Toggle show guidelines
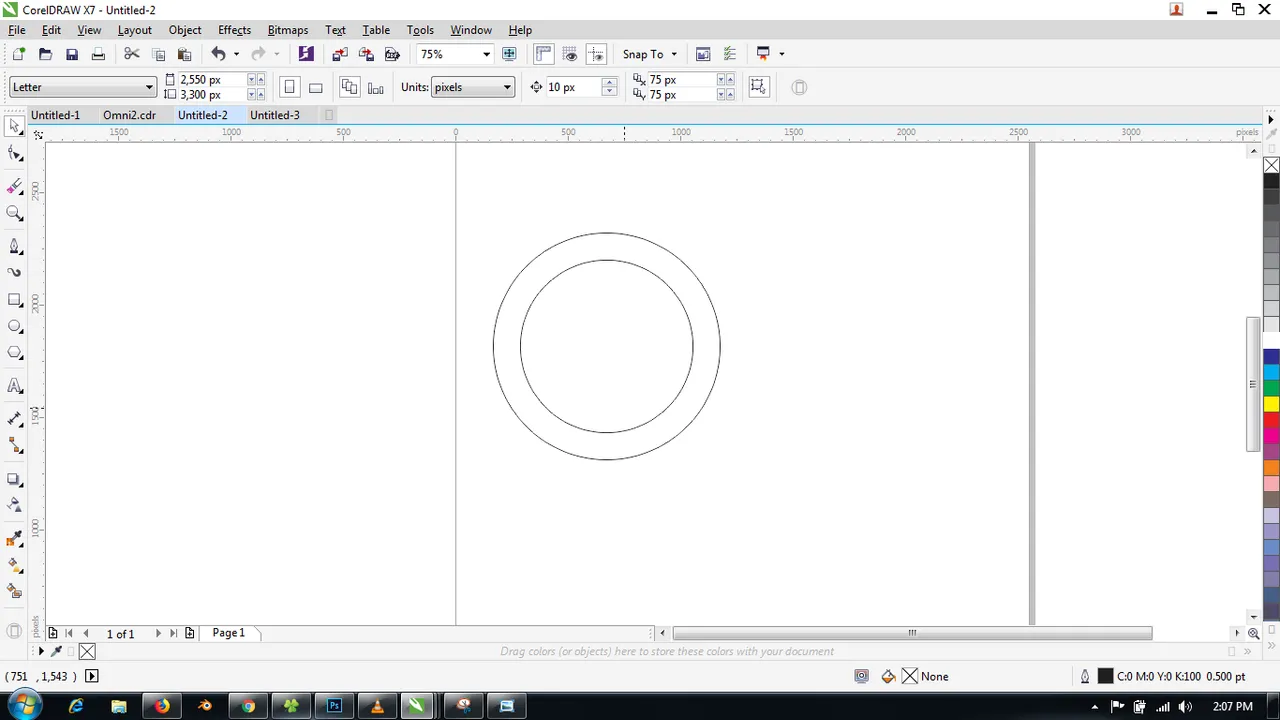The height and width of the screenshot is (720, 1280). click(x=596, y=54)
